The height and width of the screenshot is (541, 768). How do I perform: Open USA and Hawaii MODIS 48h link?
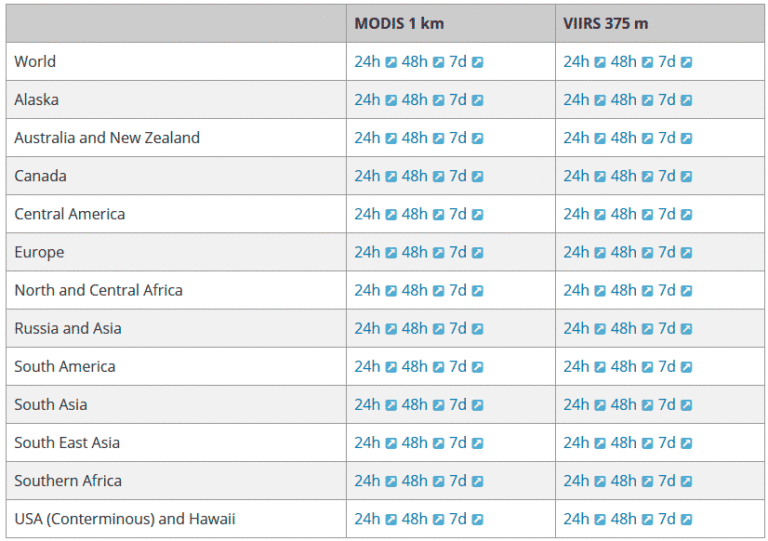pos(414,519)
